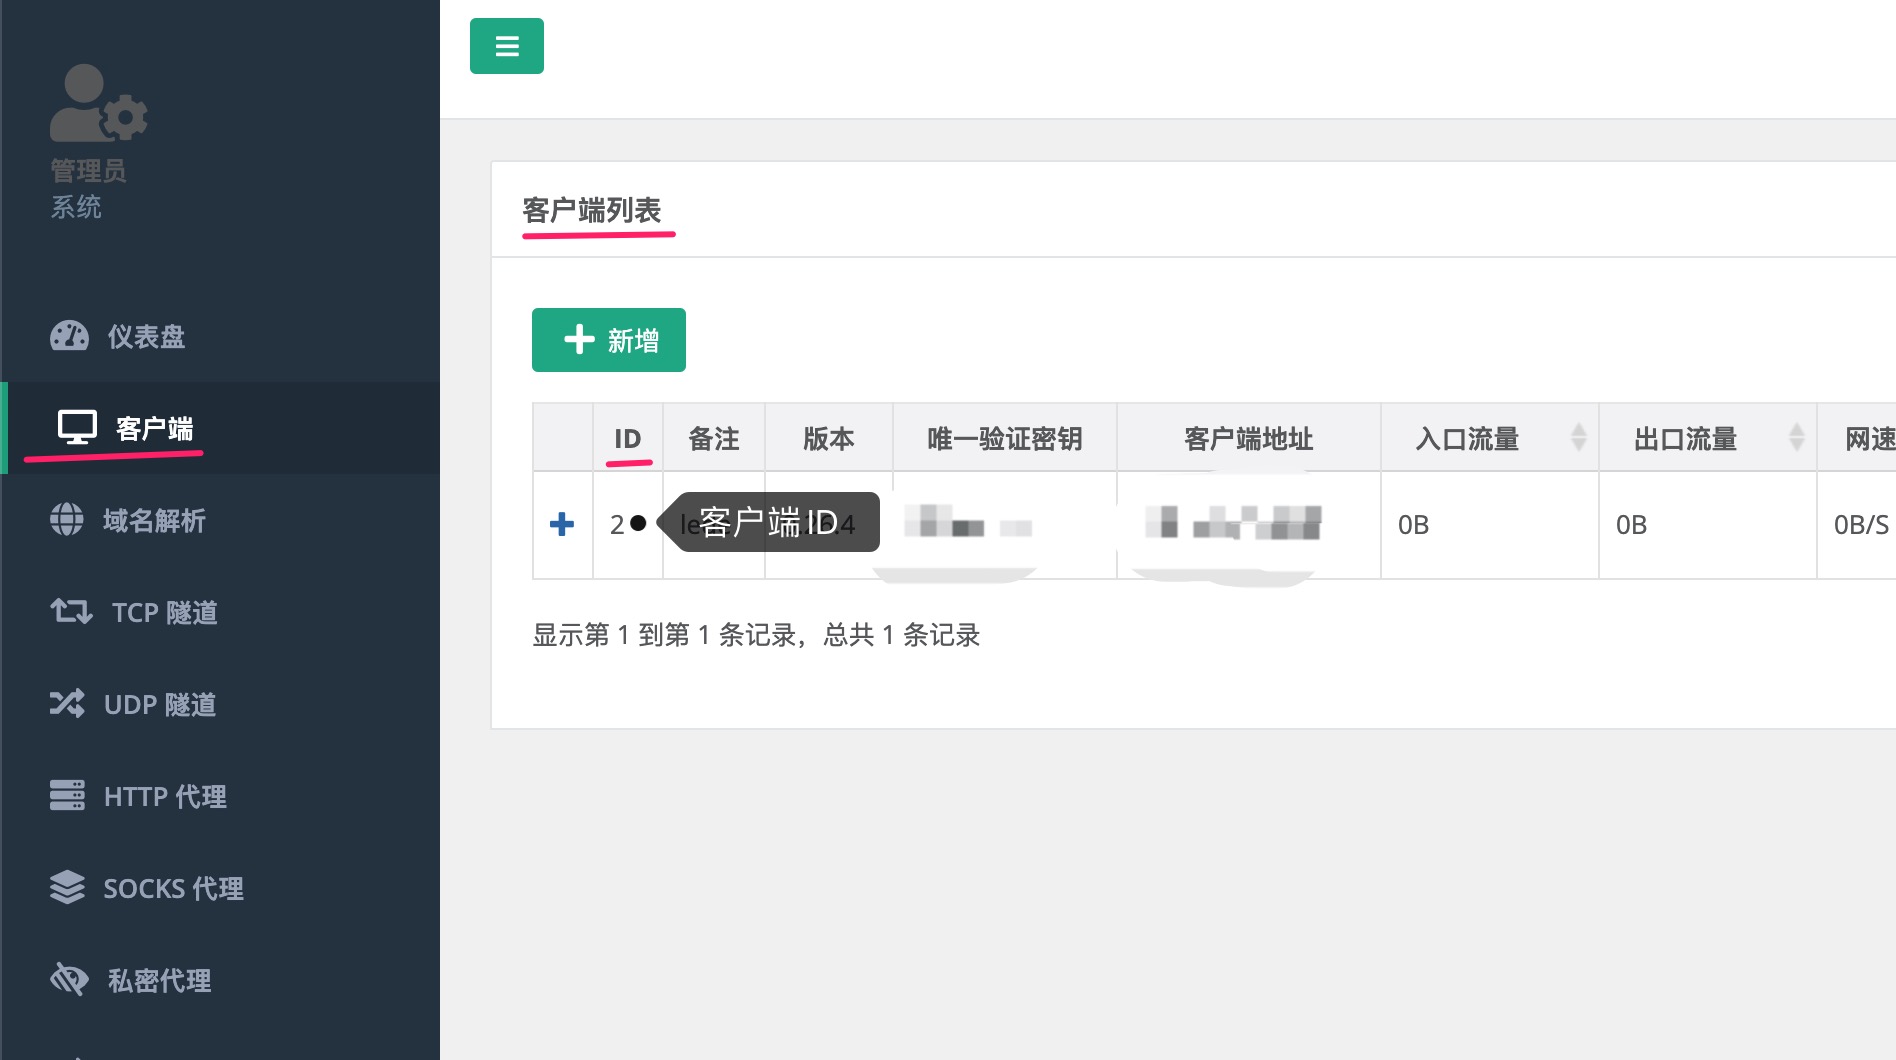This screenshot has height=1060, width=1896.
Task: Open 仪表盘 menu item
Action: (220, 336)
